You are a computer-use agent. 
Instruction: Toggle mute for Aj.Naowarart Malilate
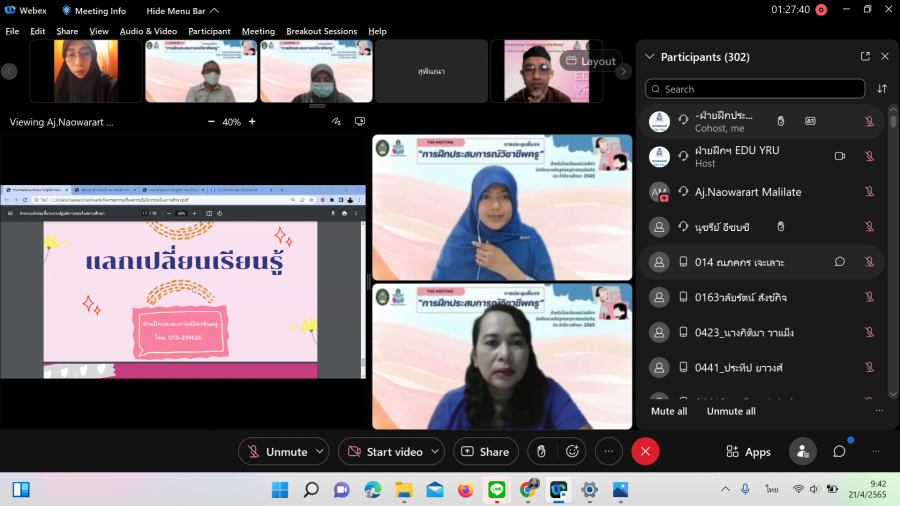pyautogui.click(x=869, y=192)
